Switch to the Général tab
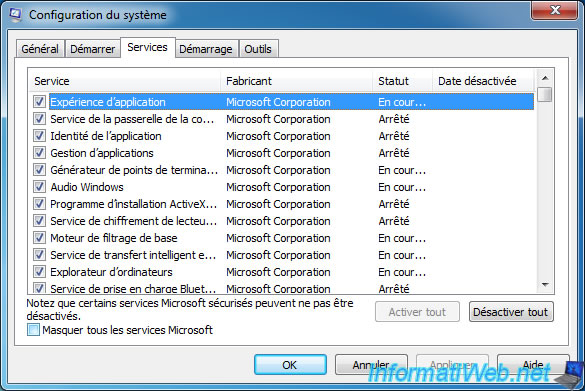585x391 pixels. (x=40, y=49)
